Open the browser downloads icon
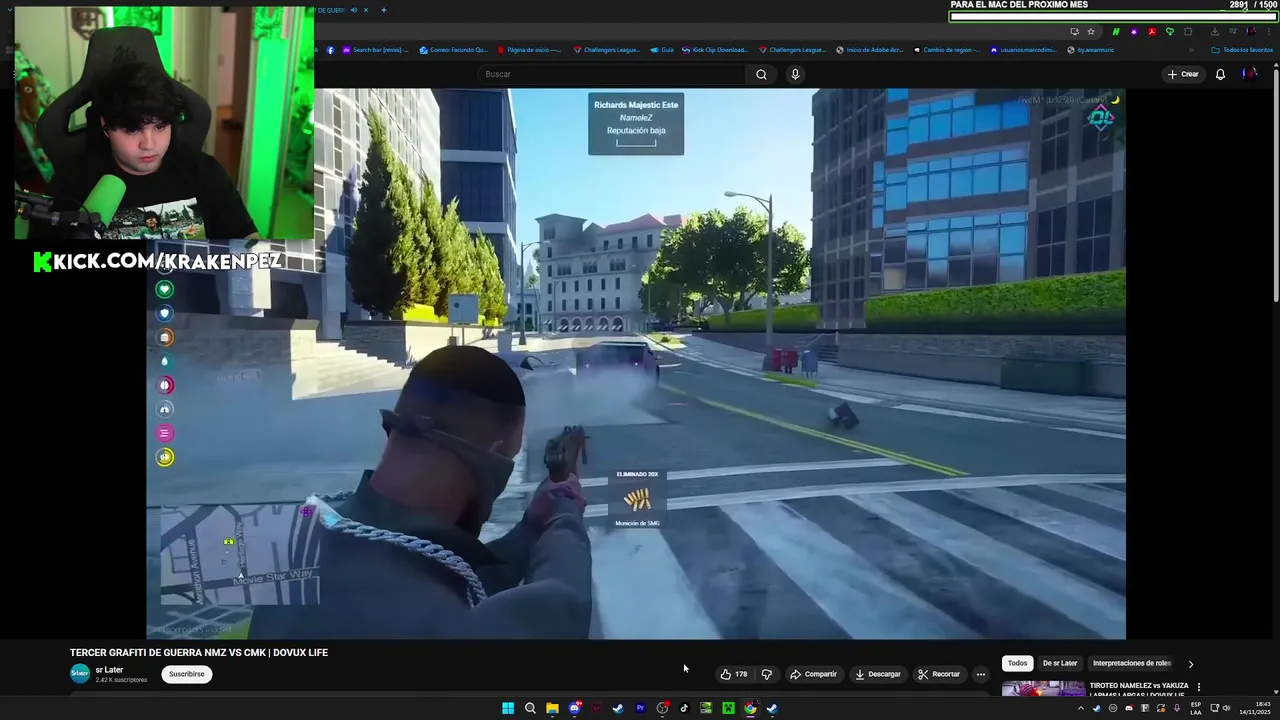 tap(1214, 32)
